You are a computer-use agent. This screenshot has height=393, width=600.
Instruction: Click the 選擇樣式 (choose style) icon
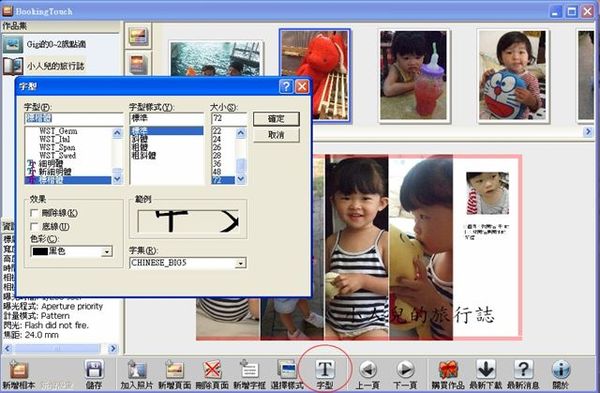point(287,370)
